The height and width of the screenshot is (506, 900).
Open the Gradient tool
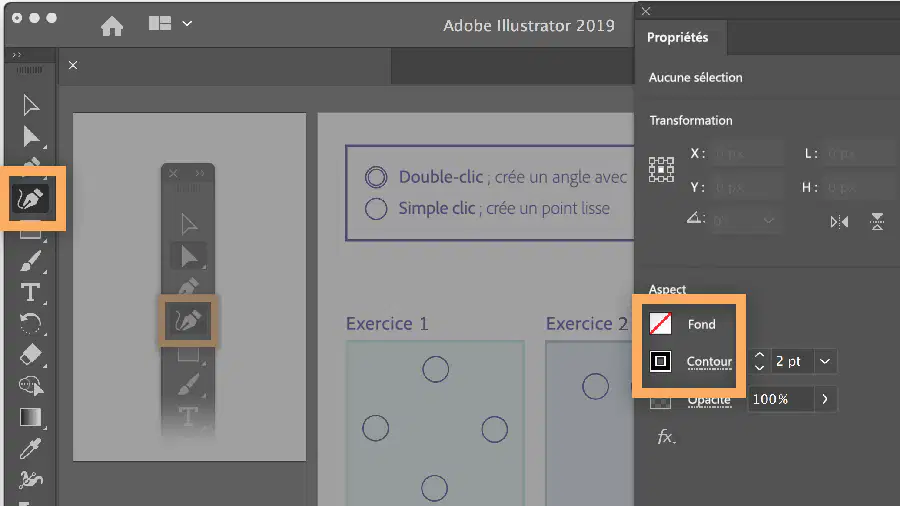[30, 417]
